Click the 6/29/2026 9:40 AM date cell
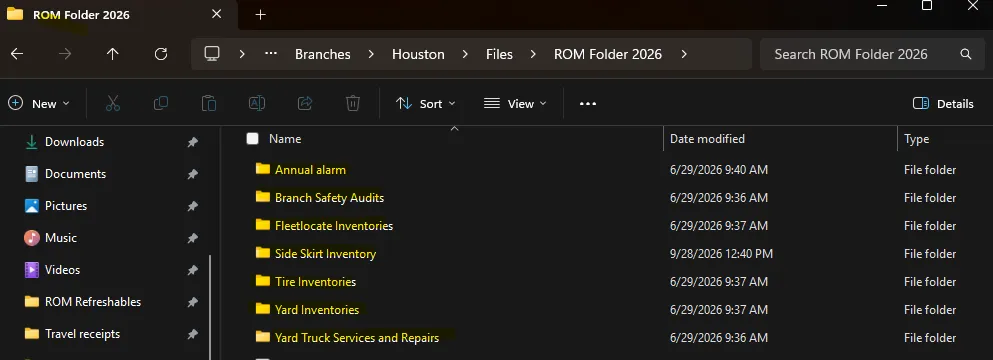This screenshot has height=360, width=993. click(719, 170)
